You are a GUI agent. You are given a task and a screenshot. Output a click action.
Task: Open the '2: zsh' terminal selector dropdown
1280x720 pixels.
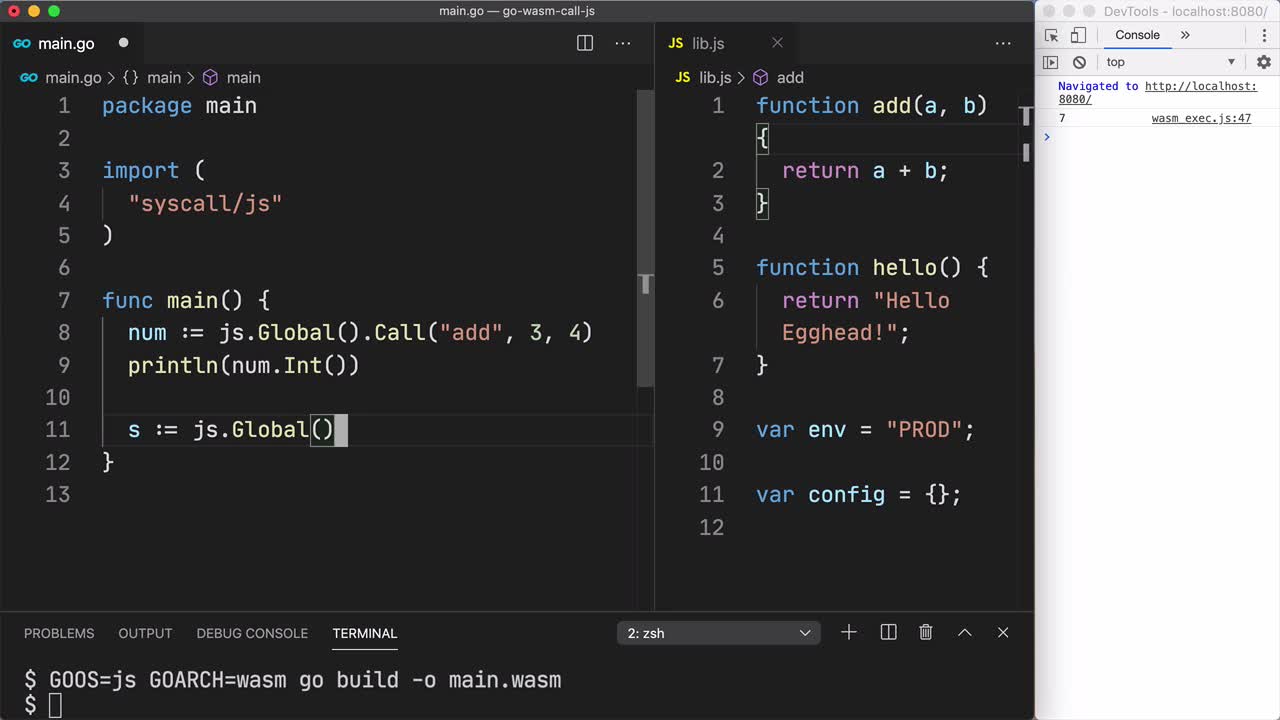[x=718, y=633]
